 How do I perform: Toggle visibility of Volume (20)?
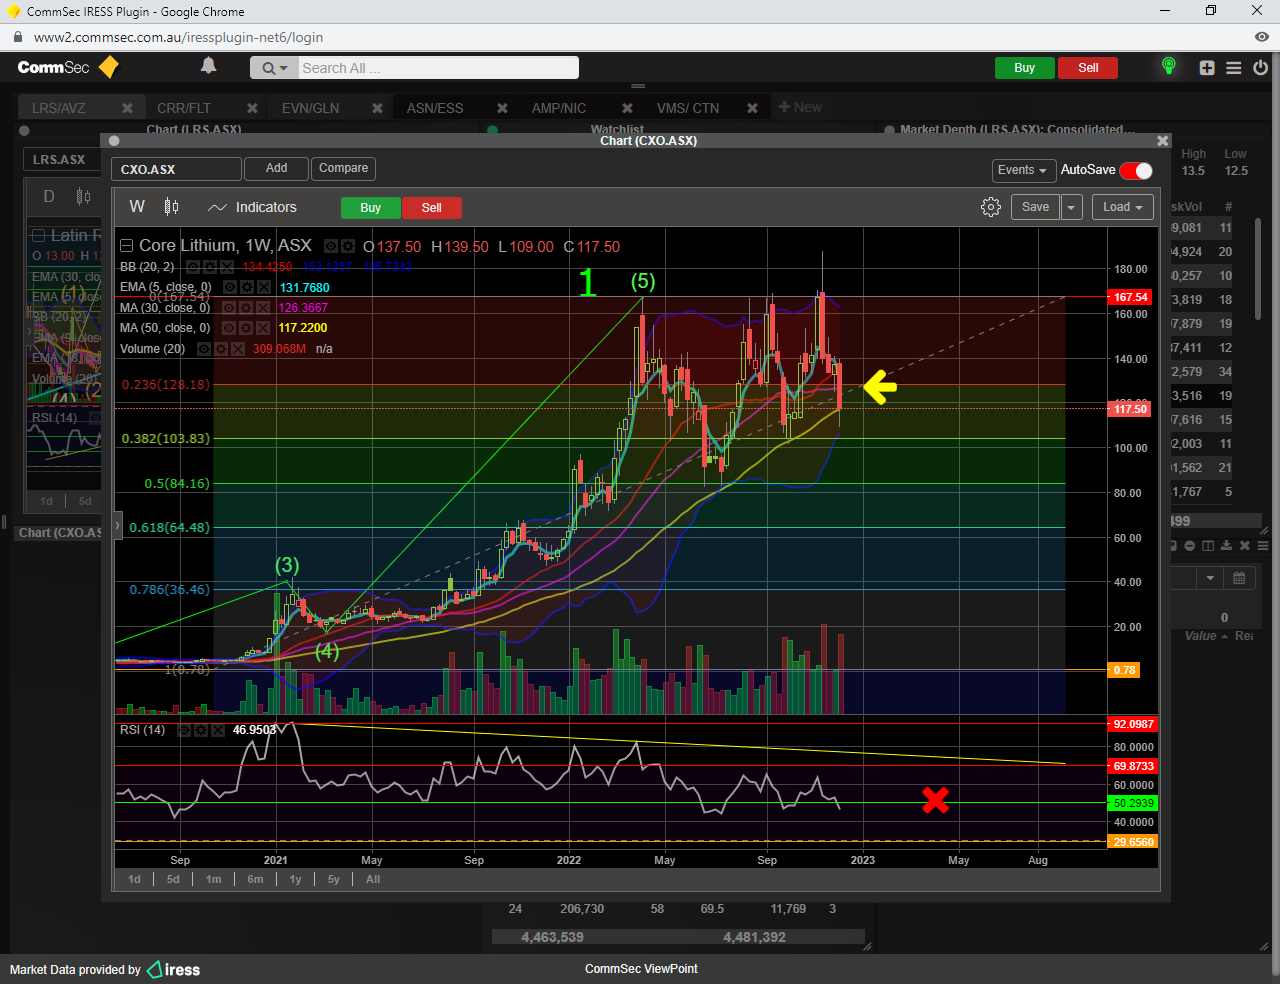(x=204, y=349)
